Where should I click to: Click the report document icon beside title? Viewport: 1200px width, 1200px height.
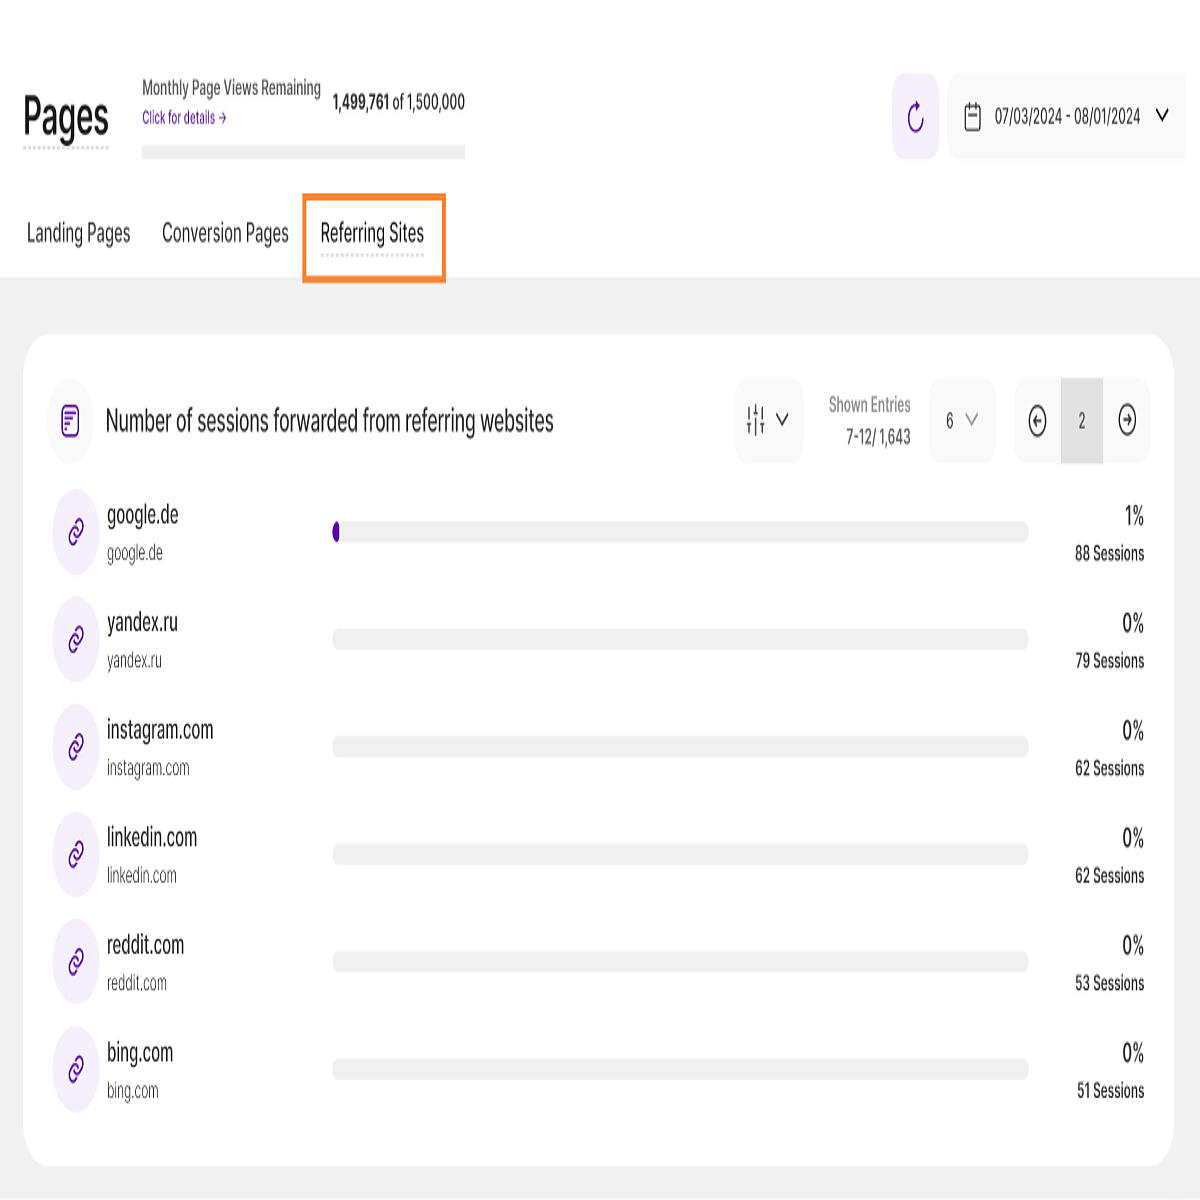point(70,421)
